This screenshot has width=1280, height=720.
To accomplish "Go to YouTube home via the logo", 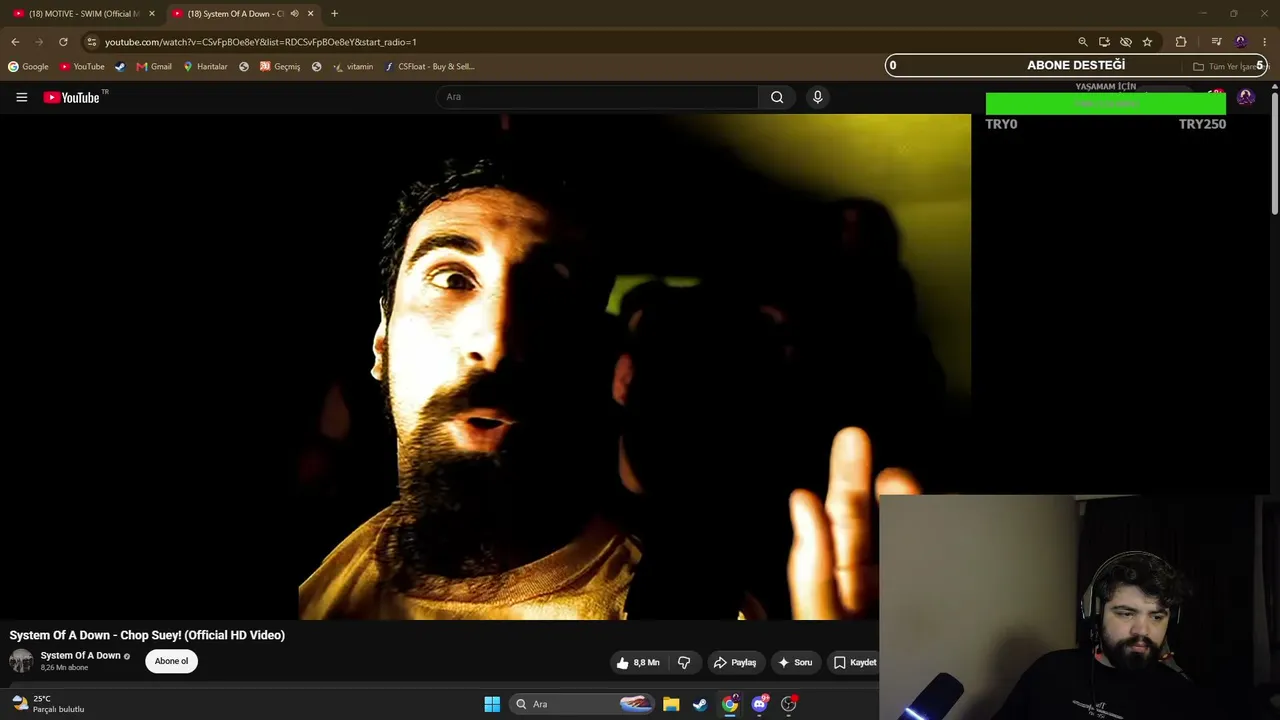I will coord(71,97).
